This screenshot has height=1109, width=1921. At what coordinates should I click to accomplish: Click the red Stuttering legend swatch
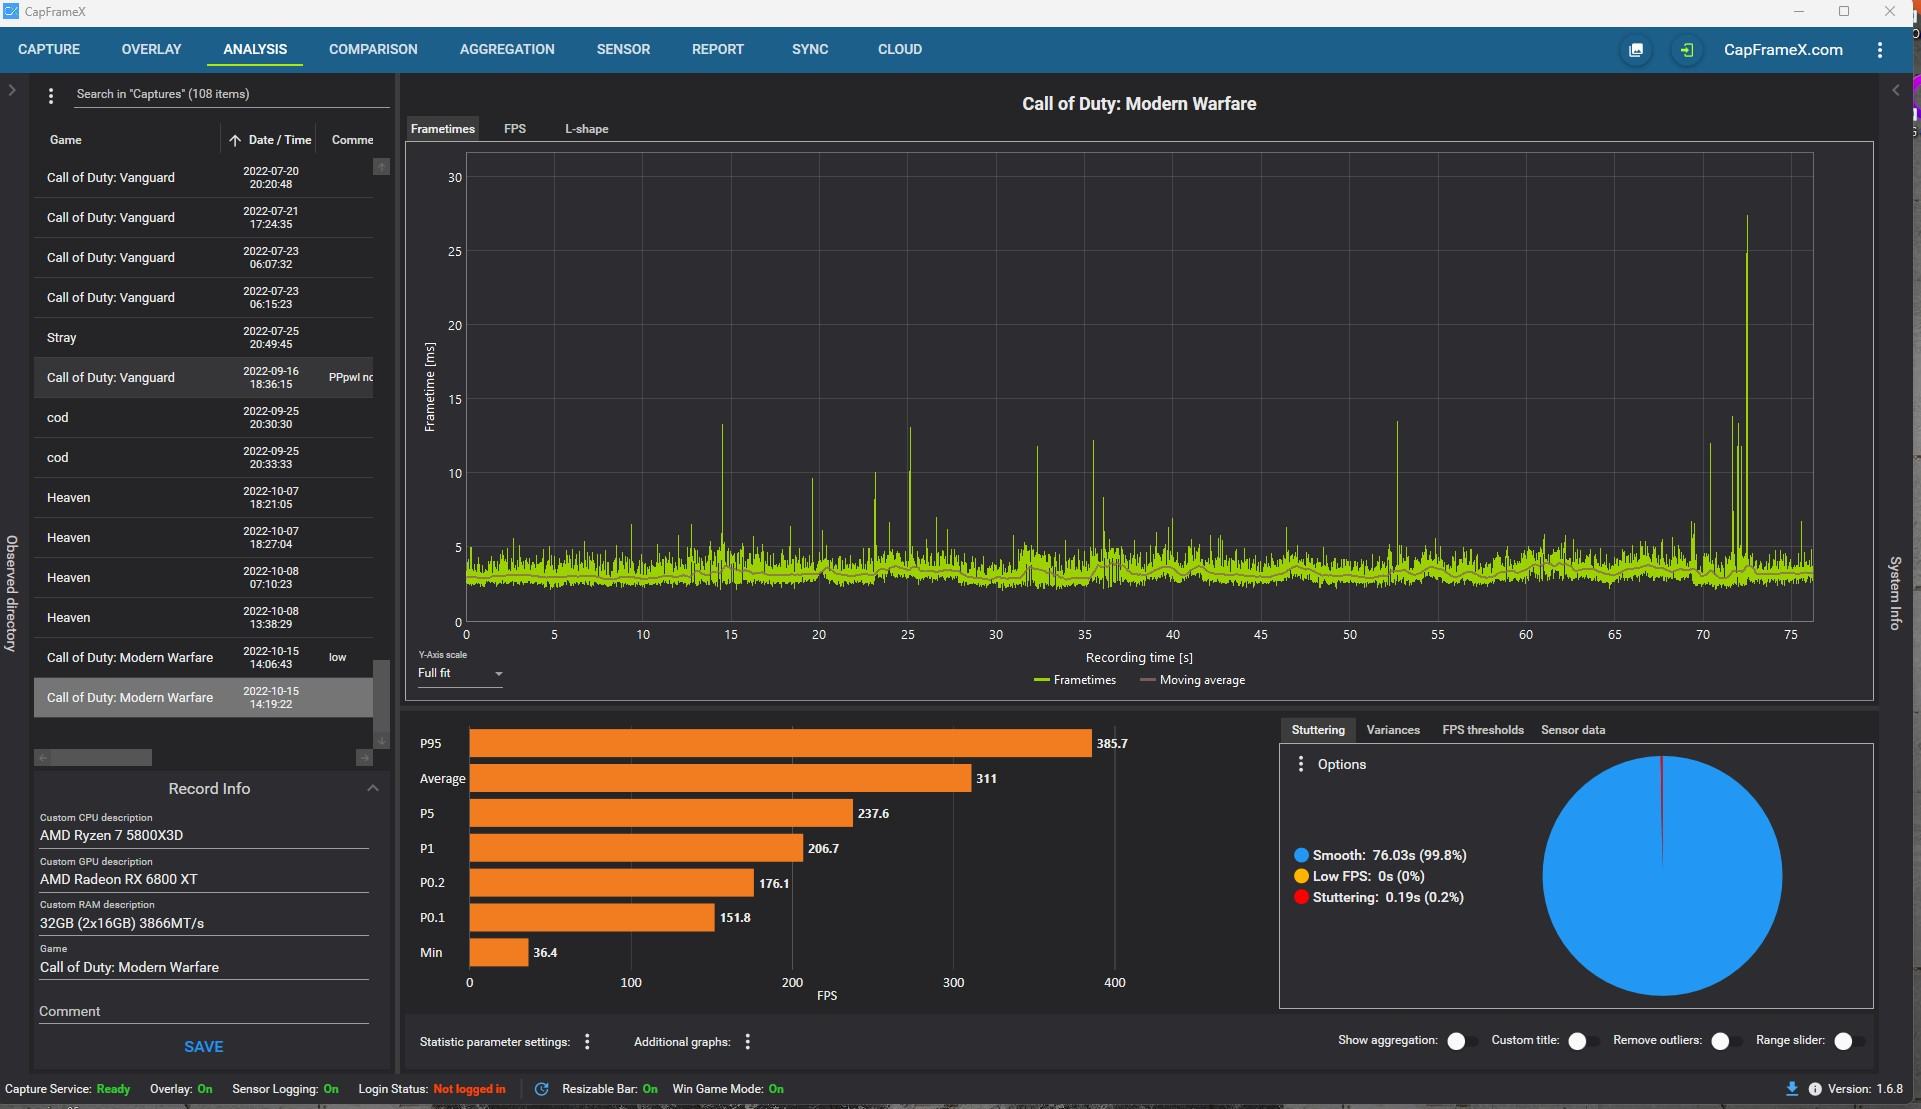pos(1301,898)
